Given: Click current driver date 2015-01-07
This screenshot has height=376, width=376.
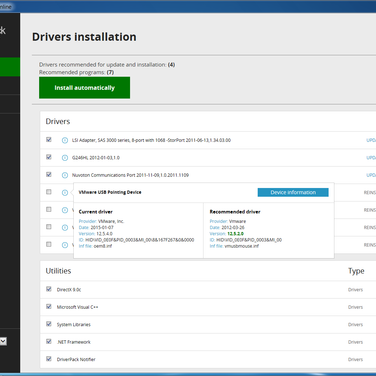Looking at the screenshot, I should [102, 227].
